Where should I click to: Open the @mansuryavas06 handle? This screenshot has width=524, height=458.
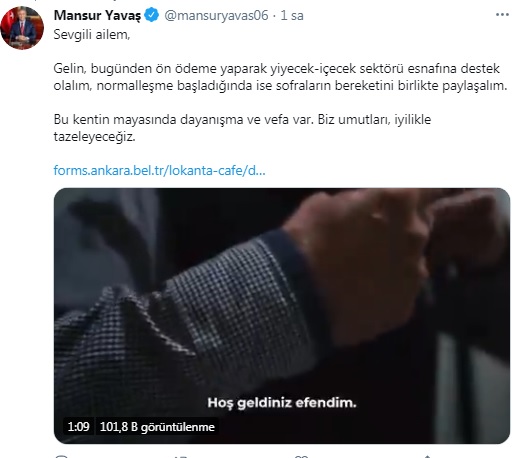(216, 15)
